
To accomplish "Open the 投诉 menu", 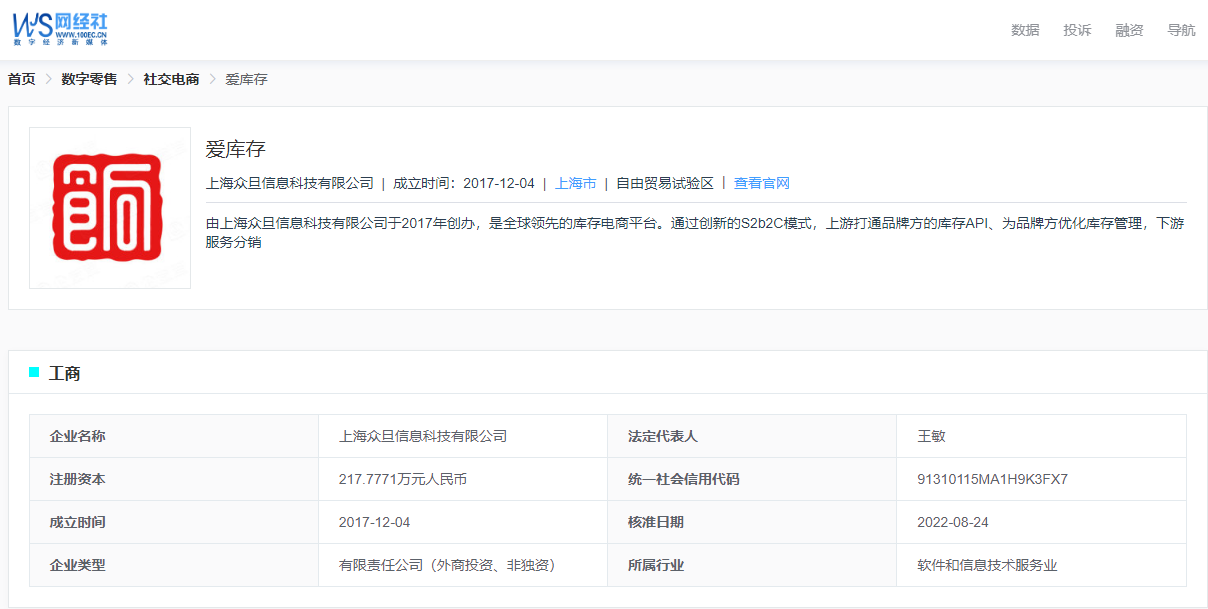I will [1077, 30].
